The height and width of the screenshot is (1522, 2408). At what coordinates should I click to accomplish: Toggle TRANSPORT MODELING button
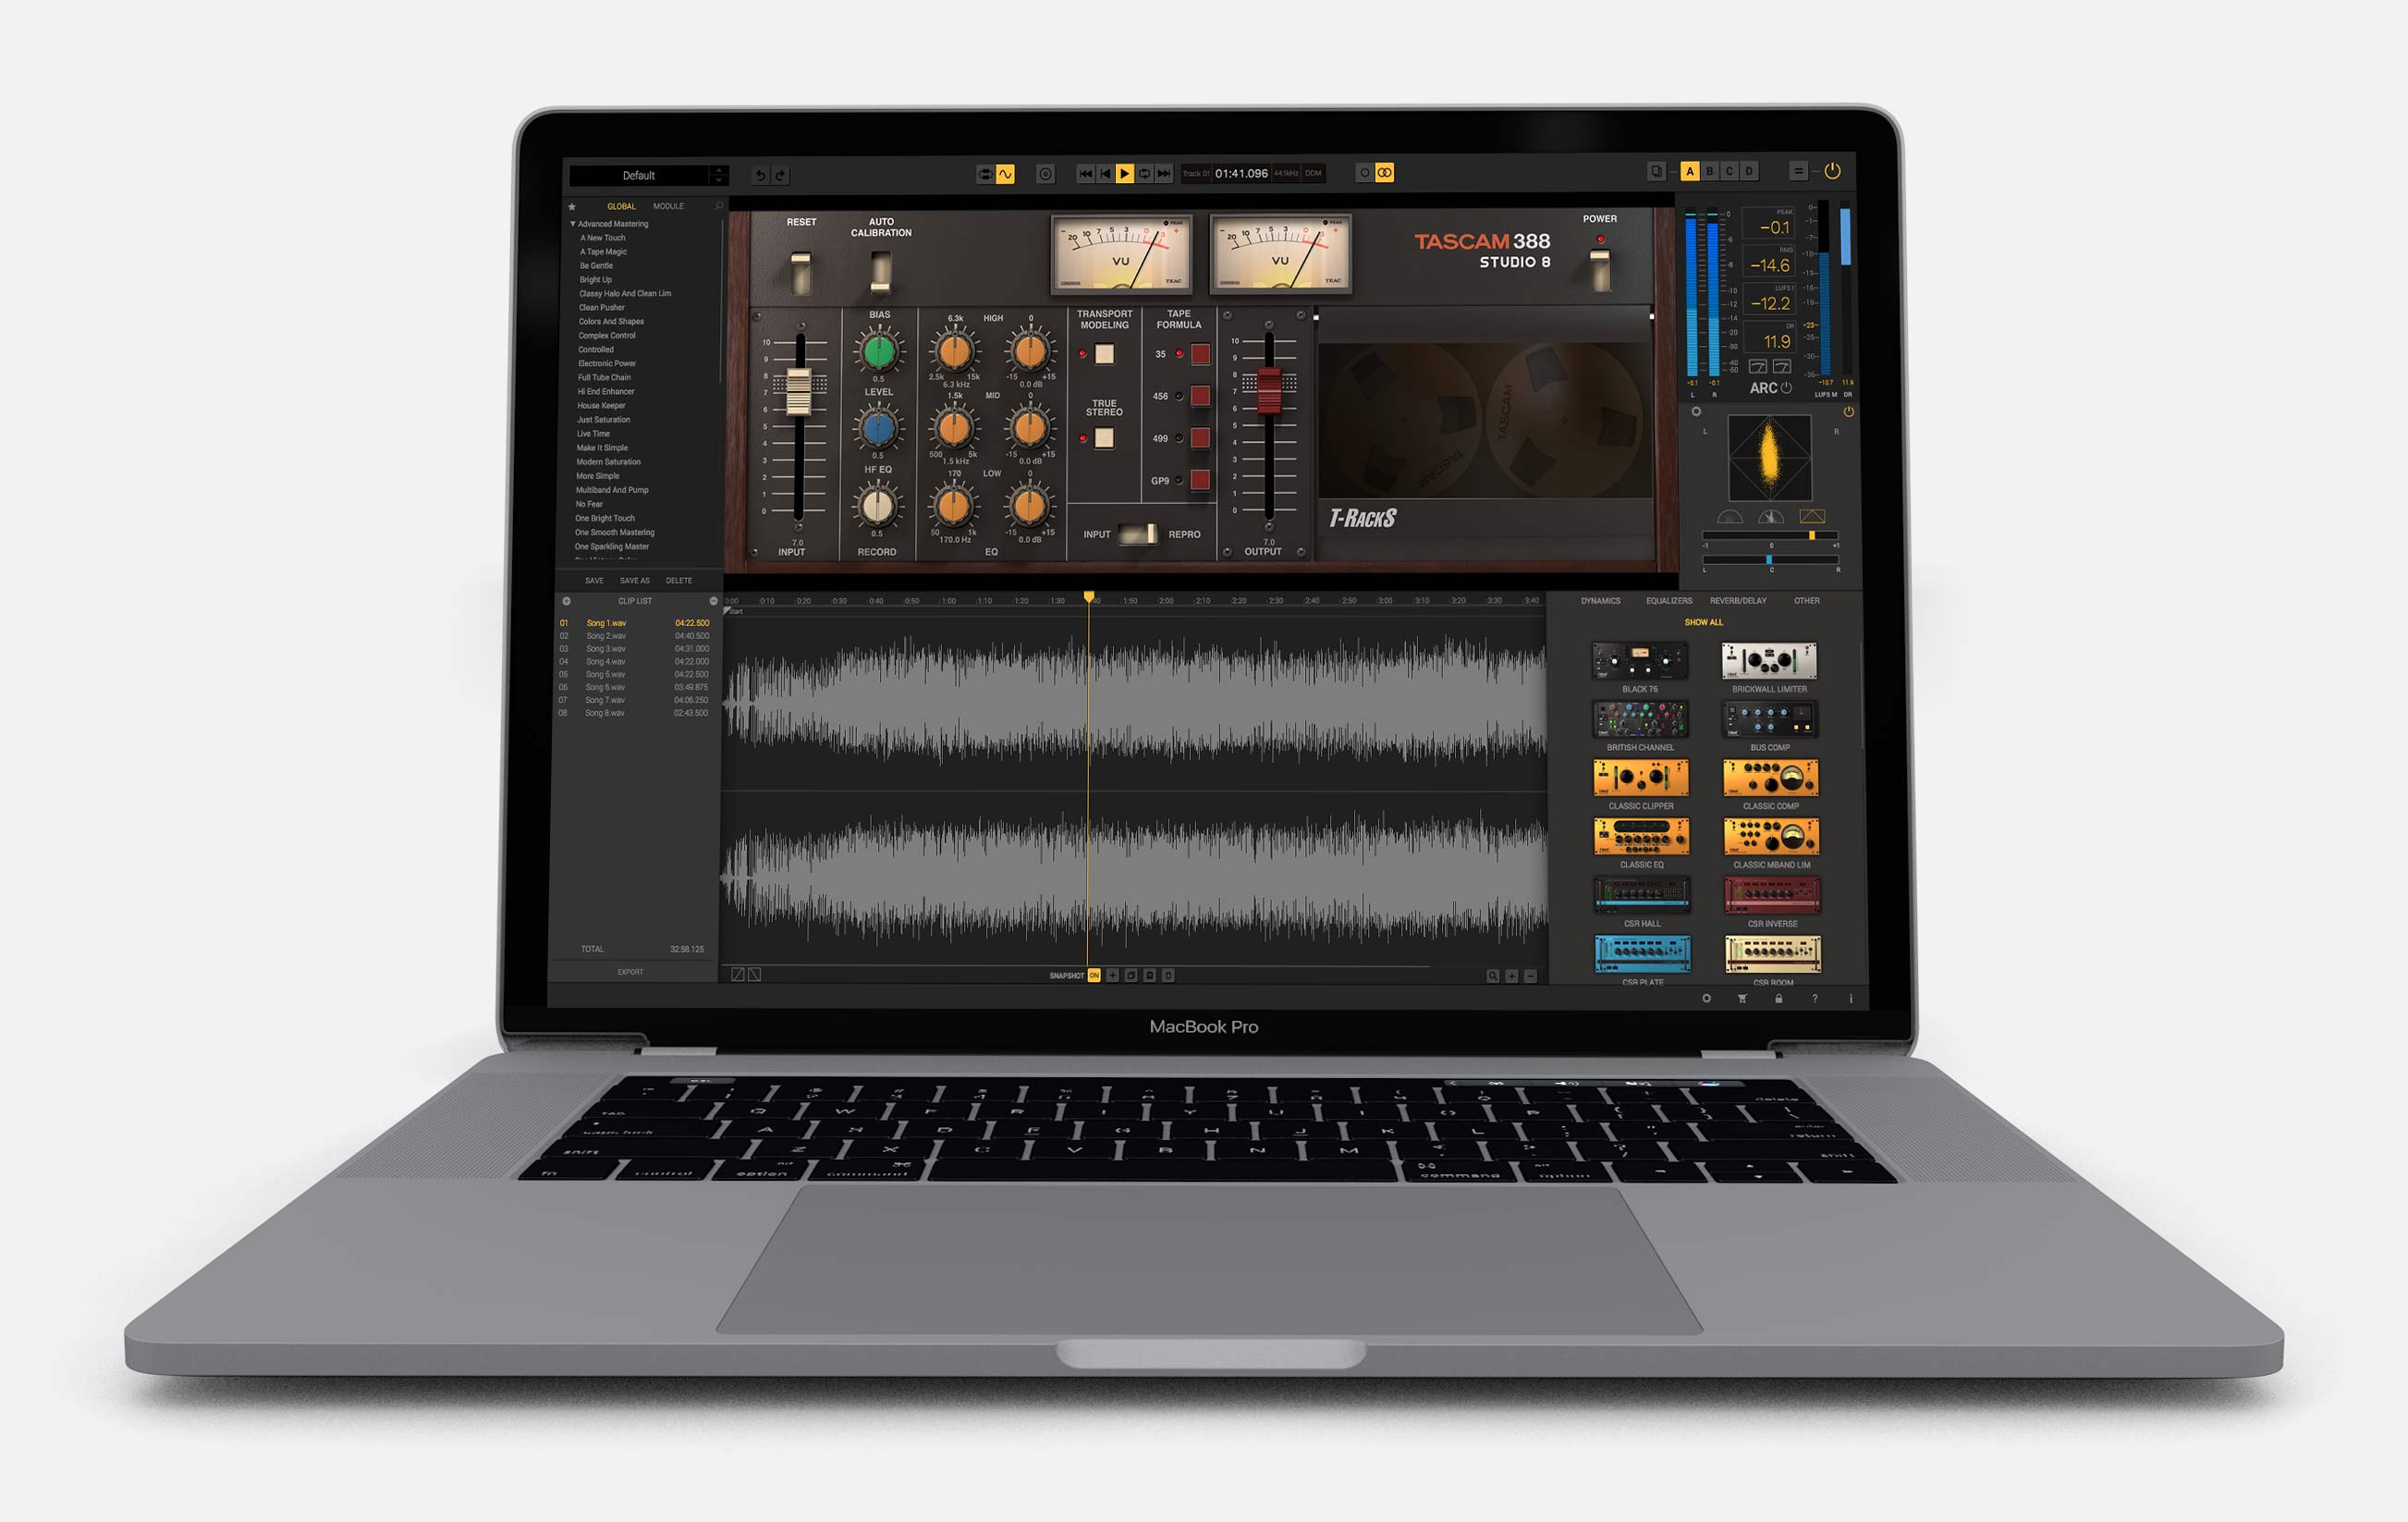1104,354
